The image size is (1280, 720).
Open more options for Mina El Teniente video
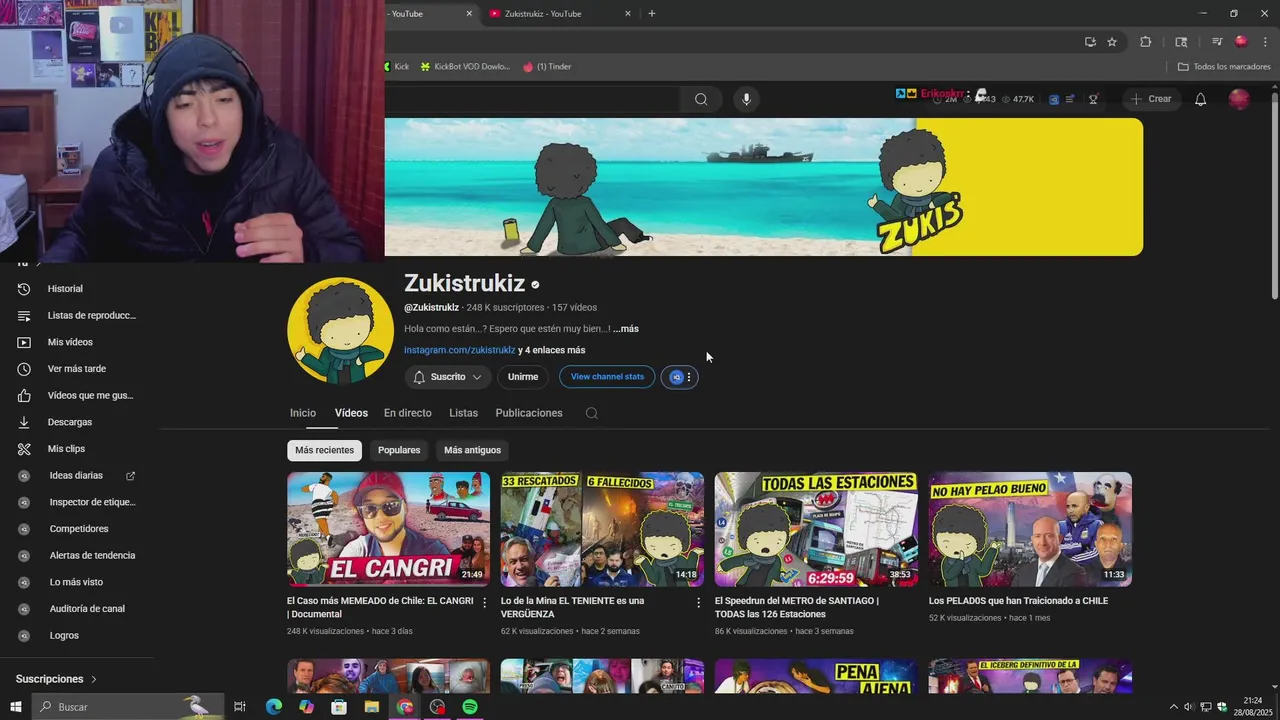click(x=699, y=603)
